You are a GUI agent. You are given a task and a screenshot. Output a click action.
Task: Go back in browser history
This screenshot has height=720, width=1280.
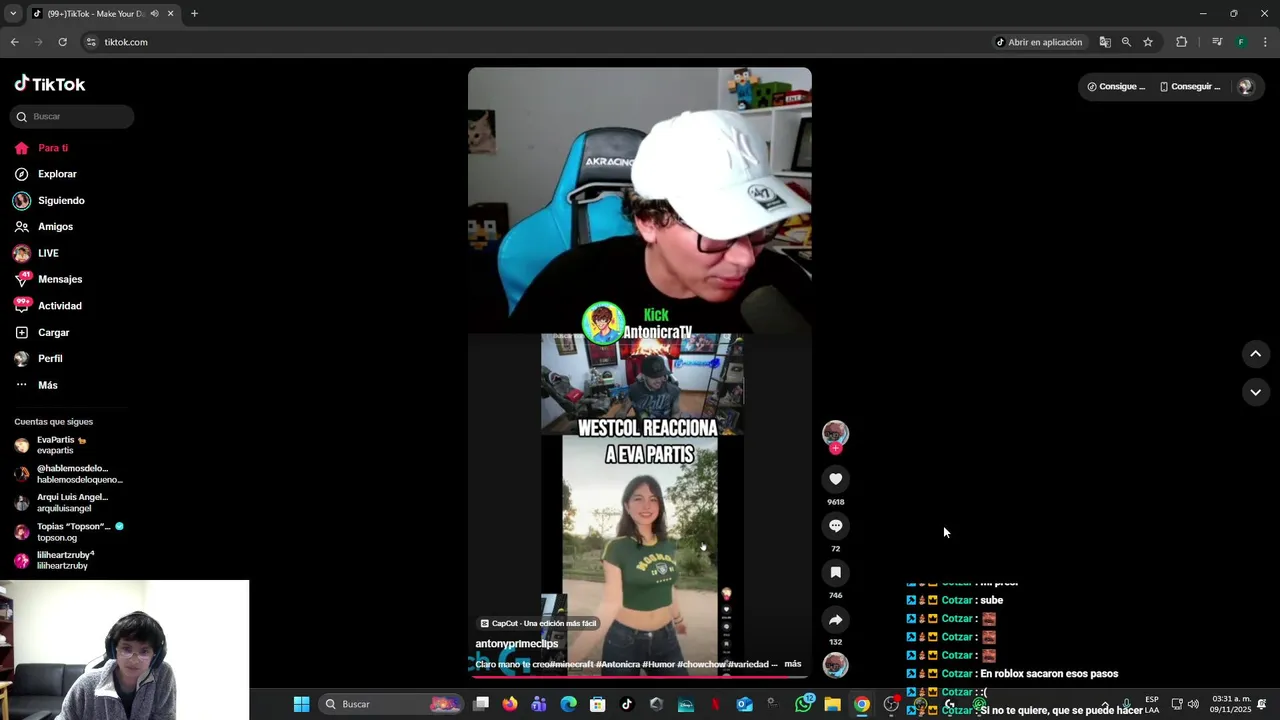click(x=15, y=42)
